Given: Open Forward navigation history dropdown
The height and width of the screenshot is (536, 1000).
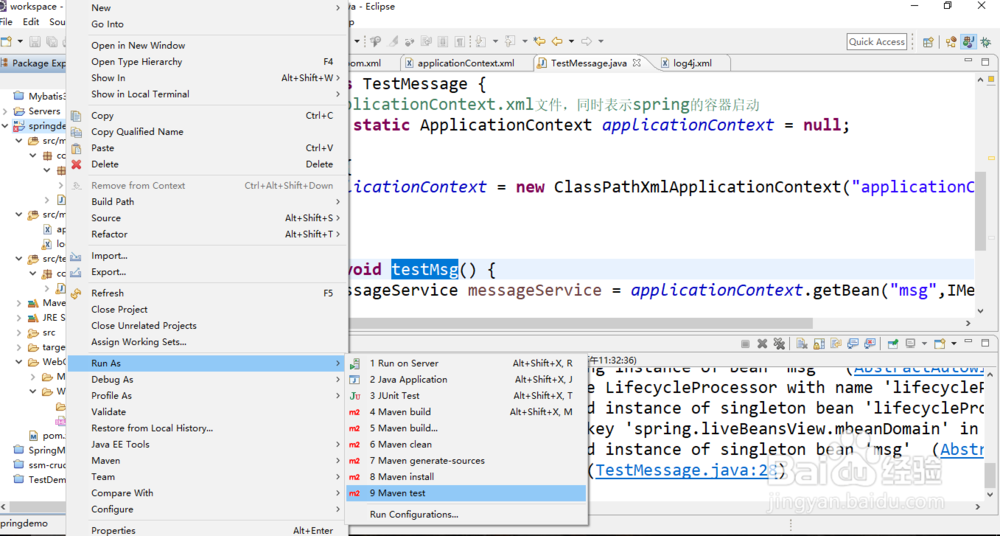Looking at the screenshot, I should point(601,41).
